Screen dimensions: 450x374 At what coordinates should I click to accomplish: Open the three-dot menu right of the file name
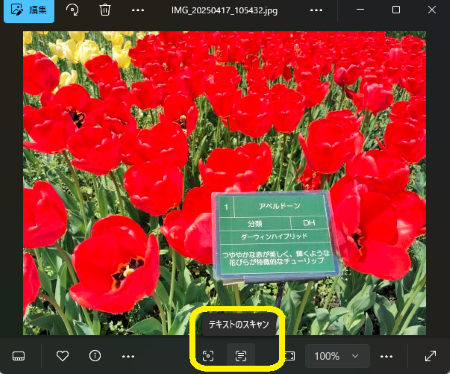click(316, 10)
